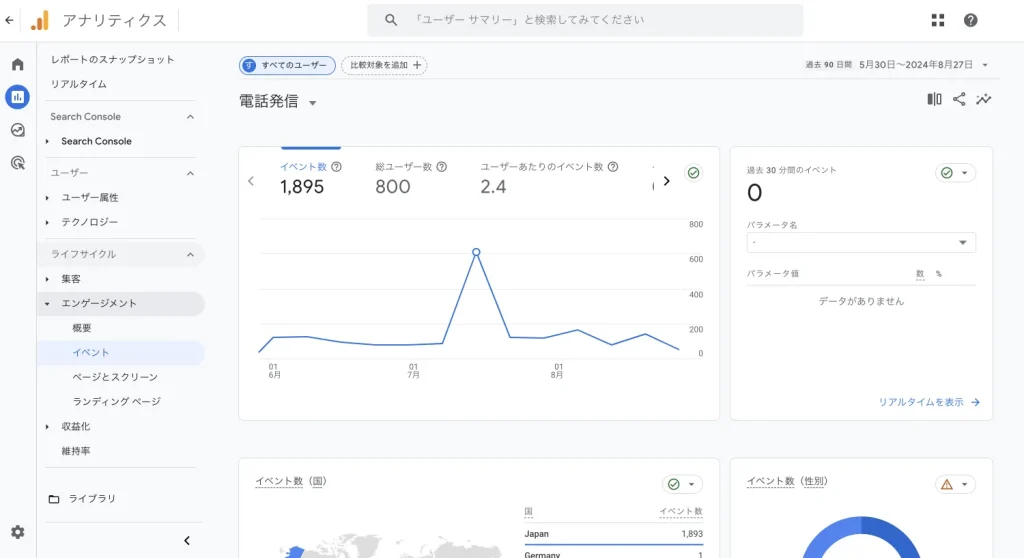Go to Home in left rail
Image resolution: width=1024 pixels, height=558 pixels.
[x=18, y=64]
